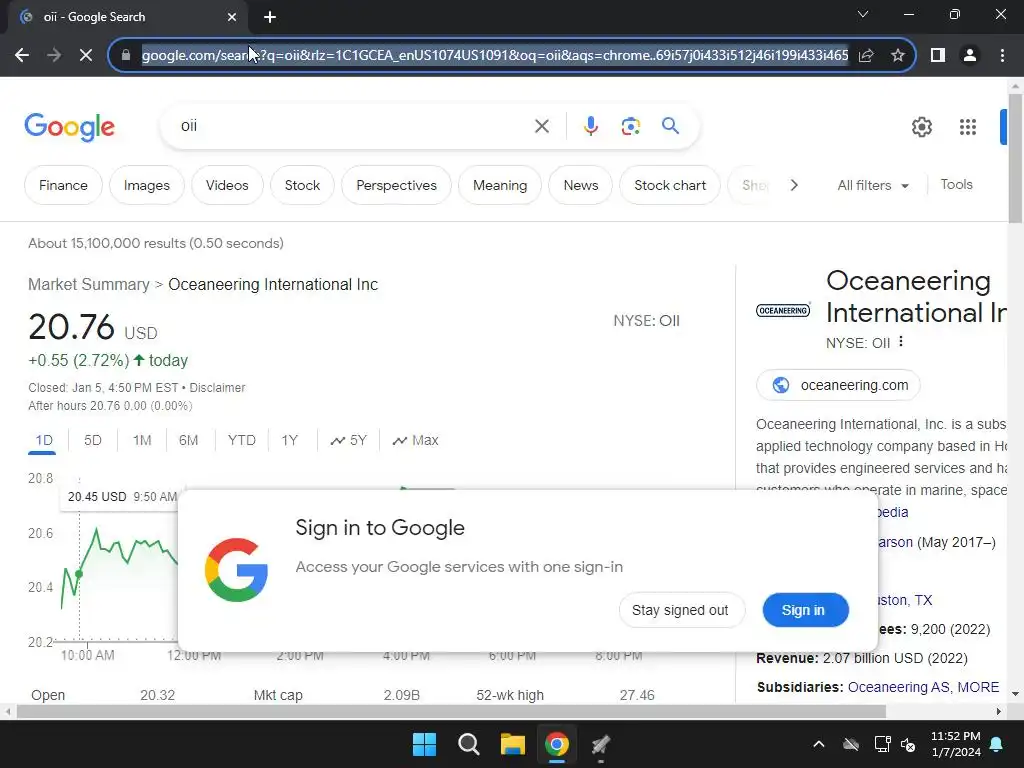Click the 'After hours 20.76' line

[110, 406]
